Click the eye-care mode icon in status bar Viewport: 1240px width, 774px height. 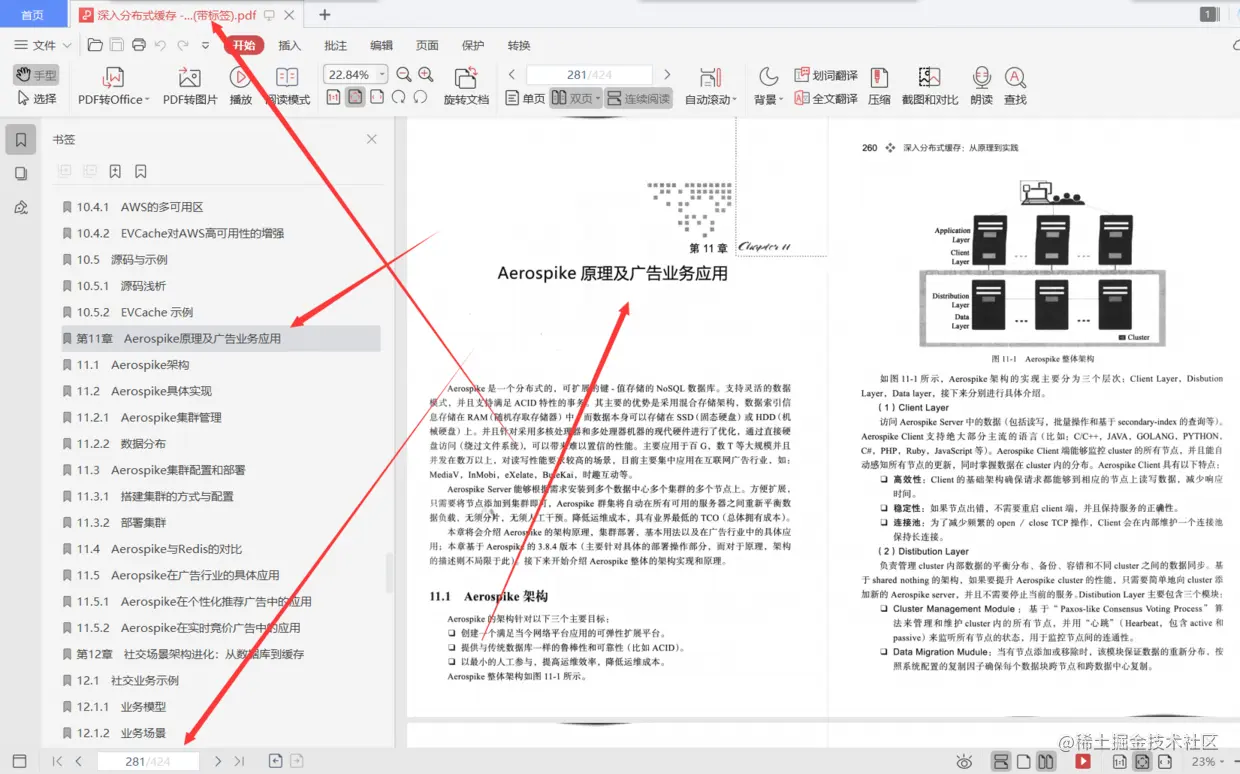[x=964, y=762]
